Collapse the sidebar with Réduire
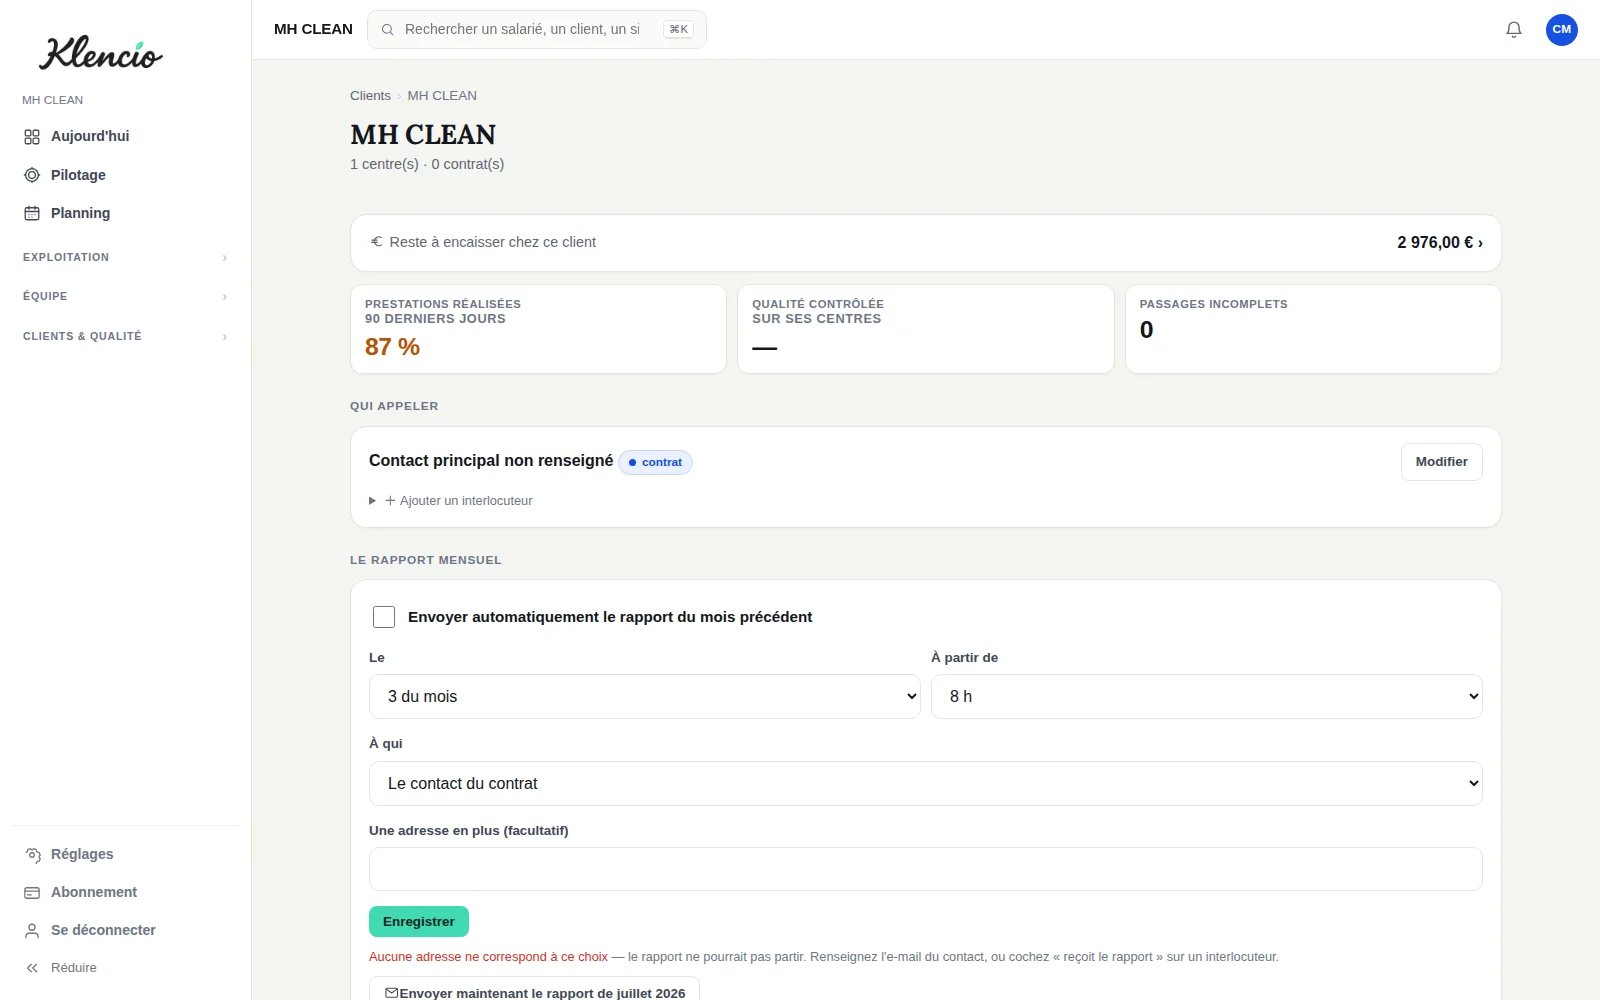 point(126,968)
